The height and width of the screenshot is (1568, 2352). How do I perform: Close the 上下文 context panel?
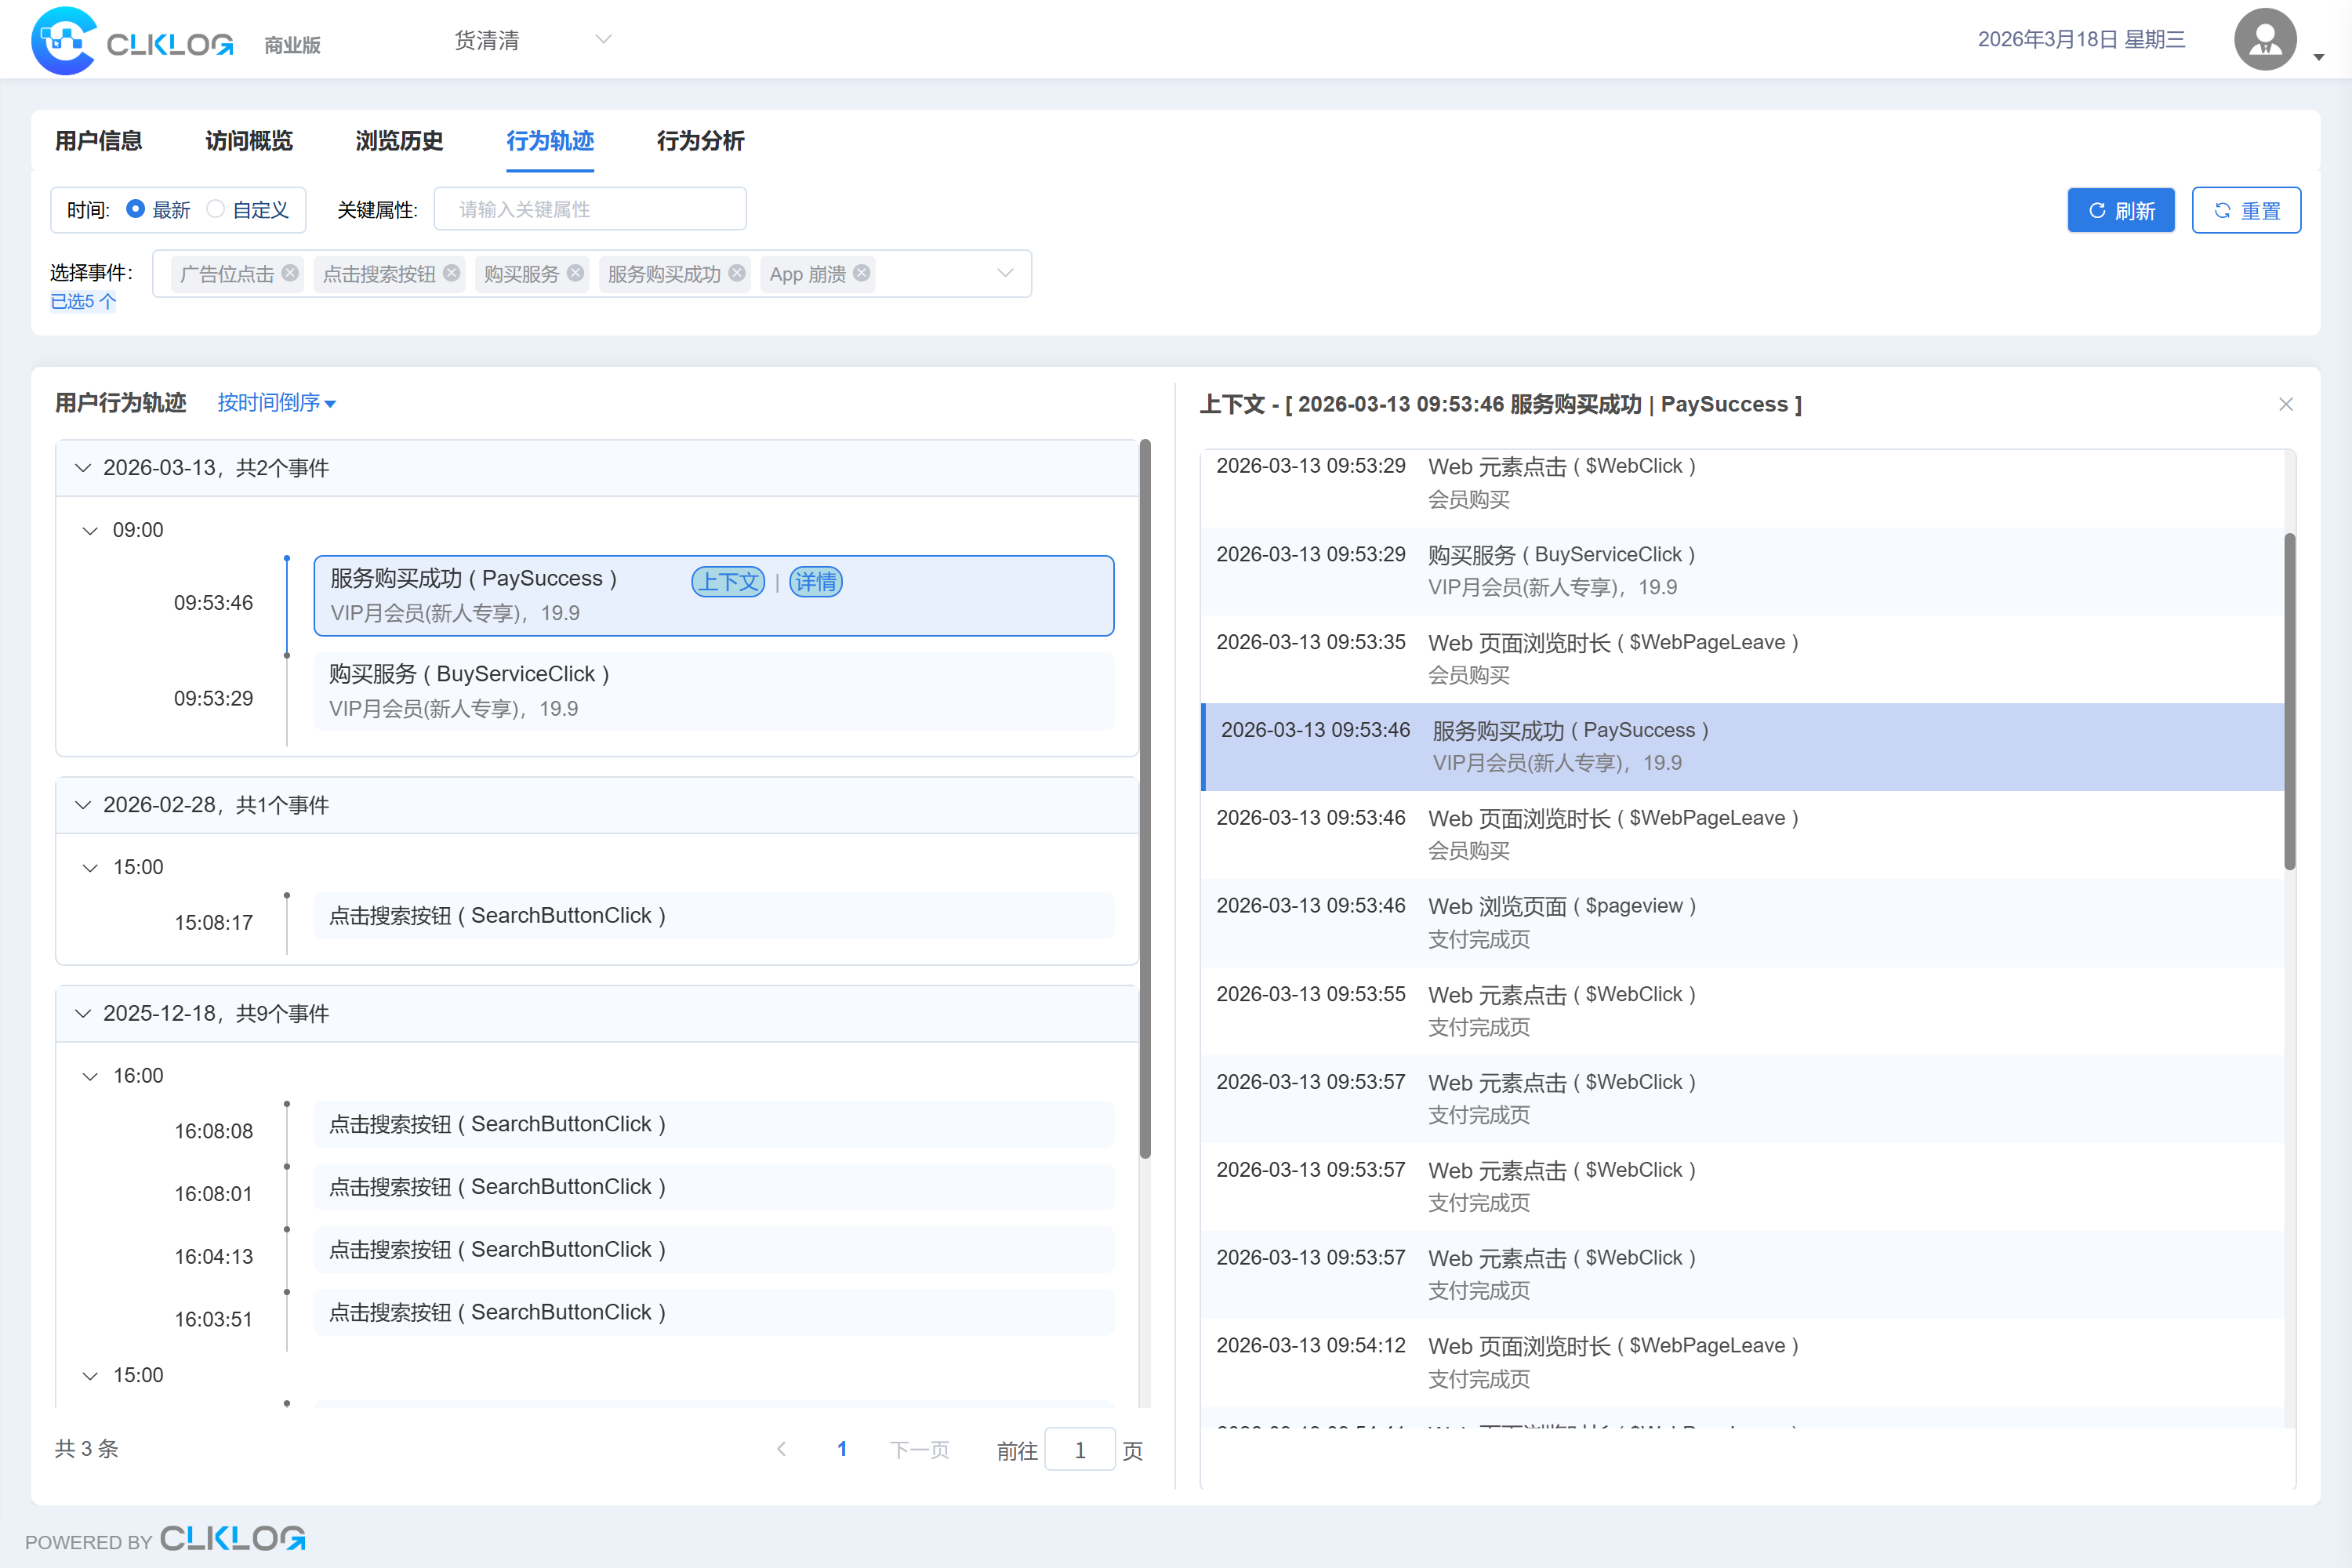(2285, 404)
